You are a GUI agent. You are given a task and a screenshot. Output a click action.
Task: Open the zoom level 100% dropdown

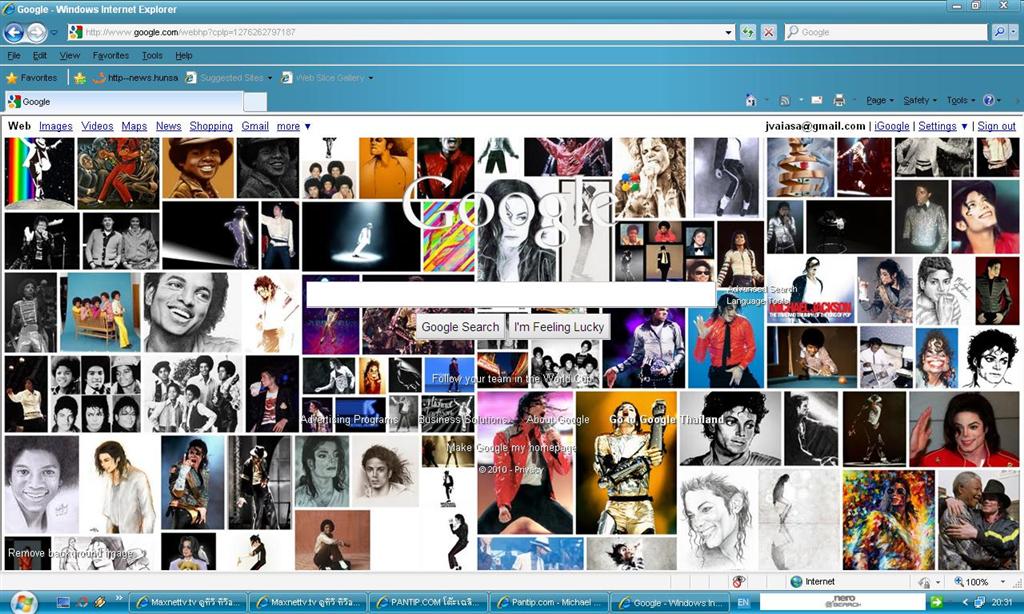tap(1003, 581)
